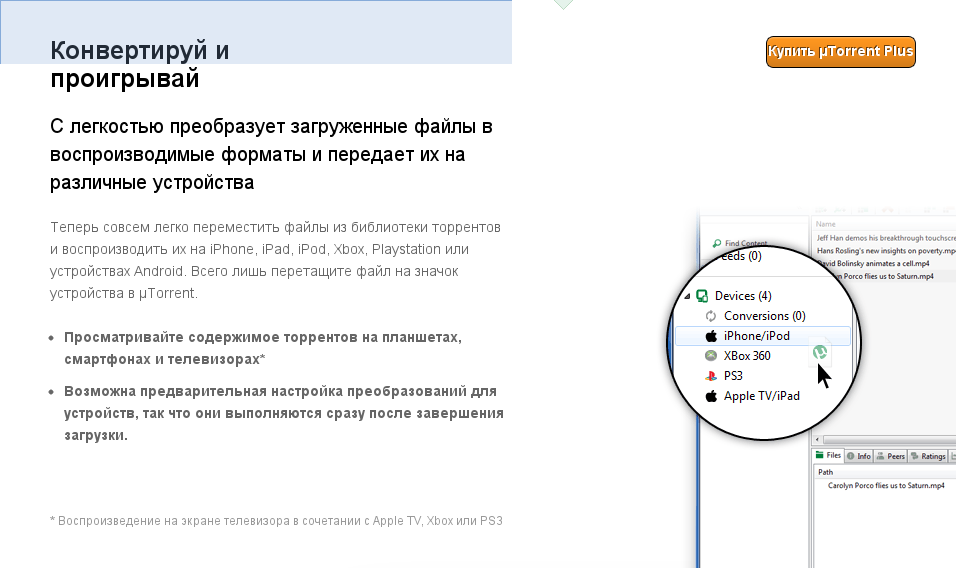Click the XBox 360 icon
Screen dimensions: 956x568
(711, 356)
